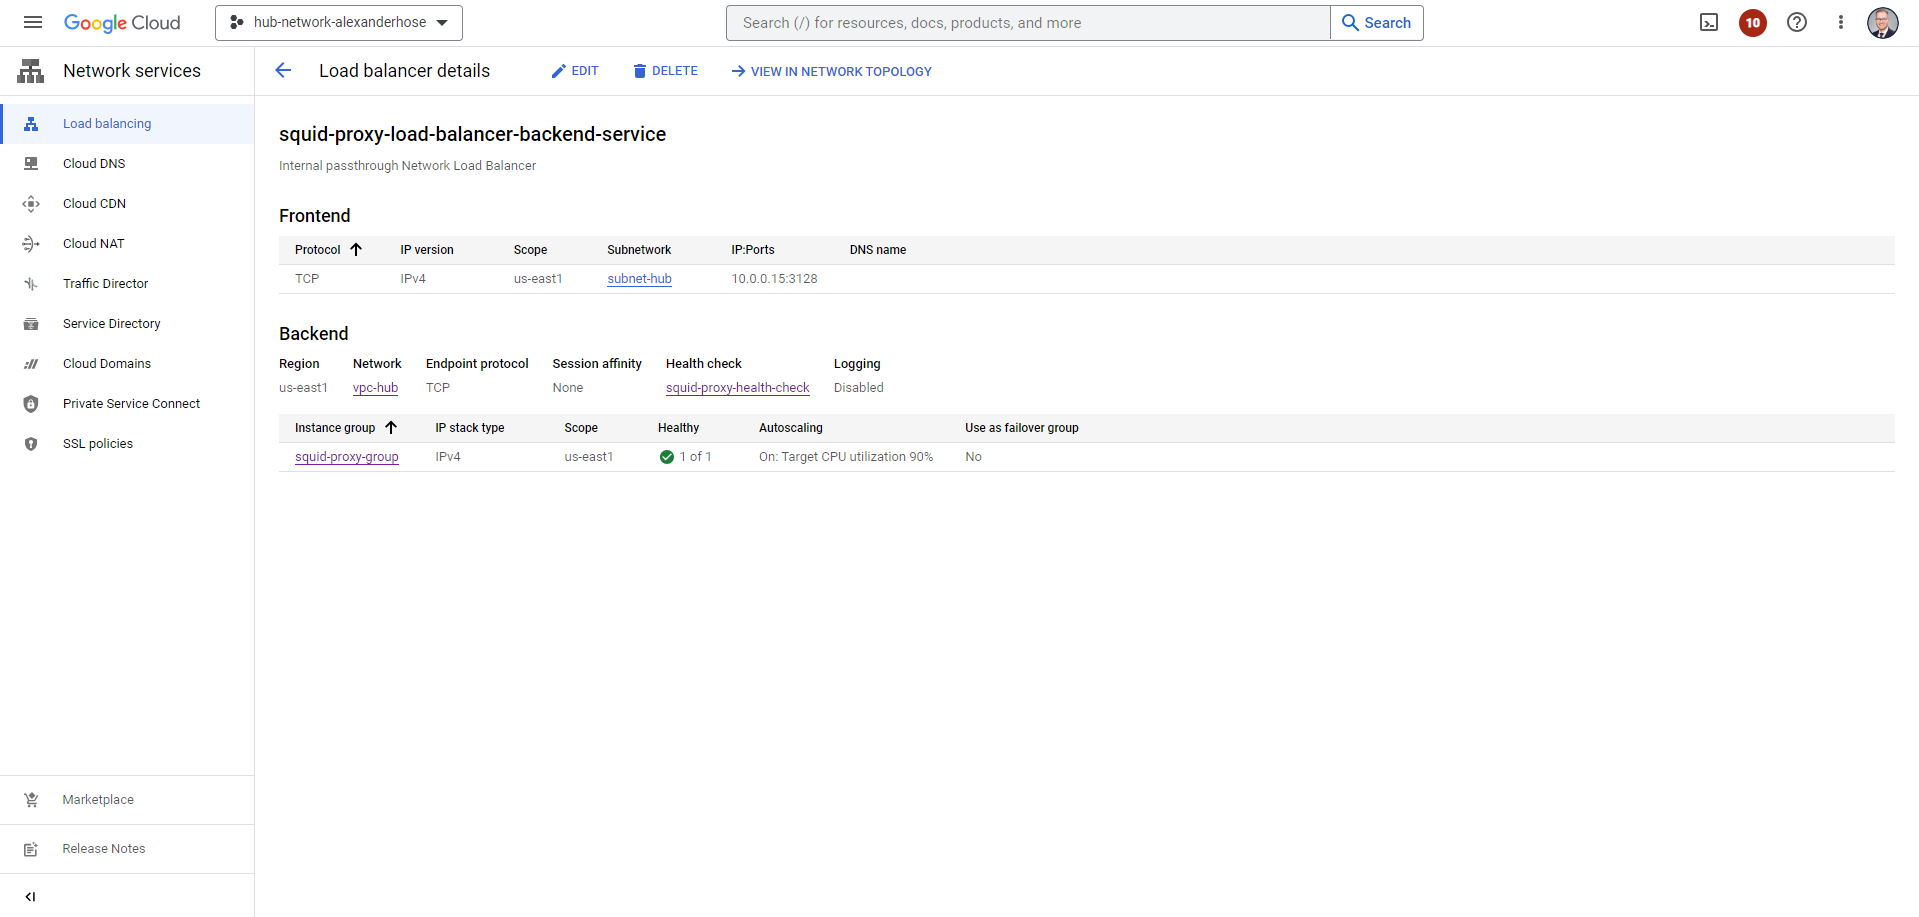Open Service Directory in sidebar
The height and width of the screenshot is (917, 1919).
127,324
